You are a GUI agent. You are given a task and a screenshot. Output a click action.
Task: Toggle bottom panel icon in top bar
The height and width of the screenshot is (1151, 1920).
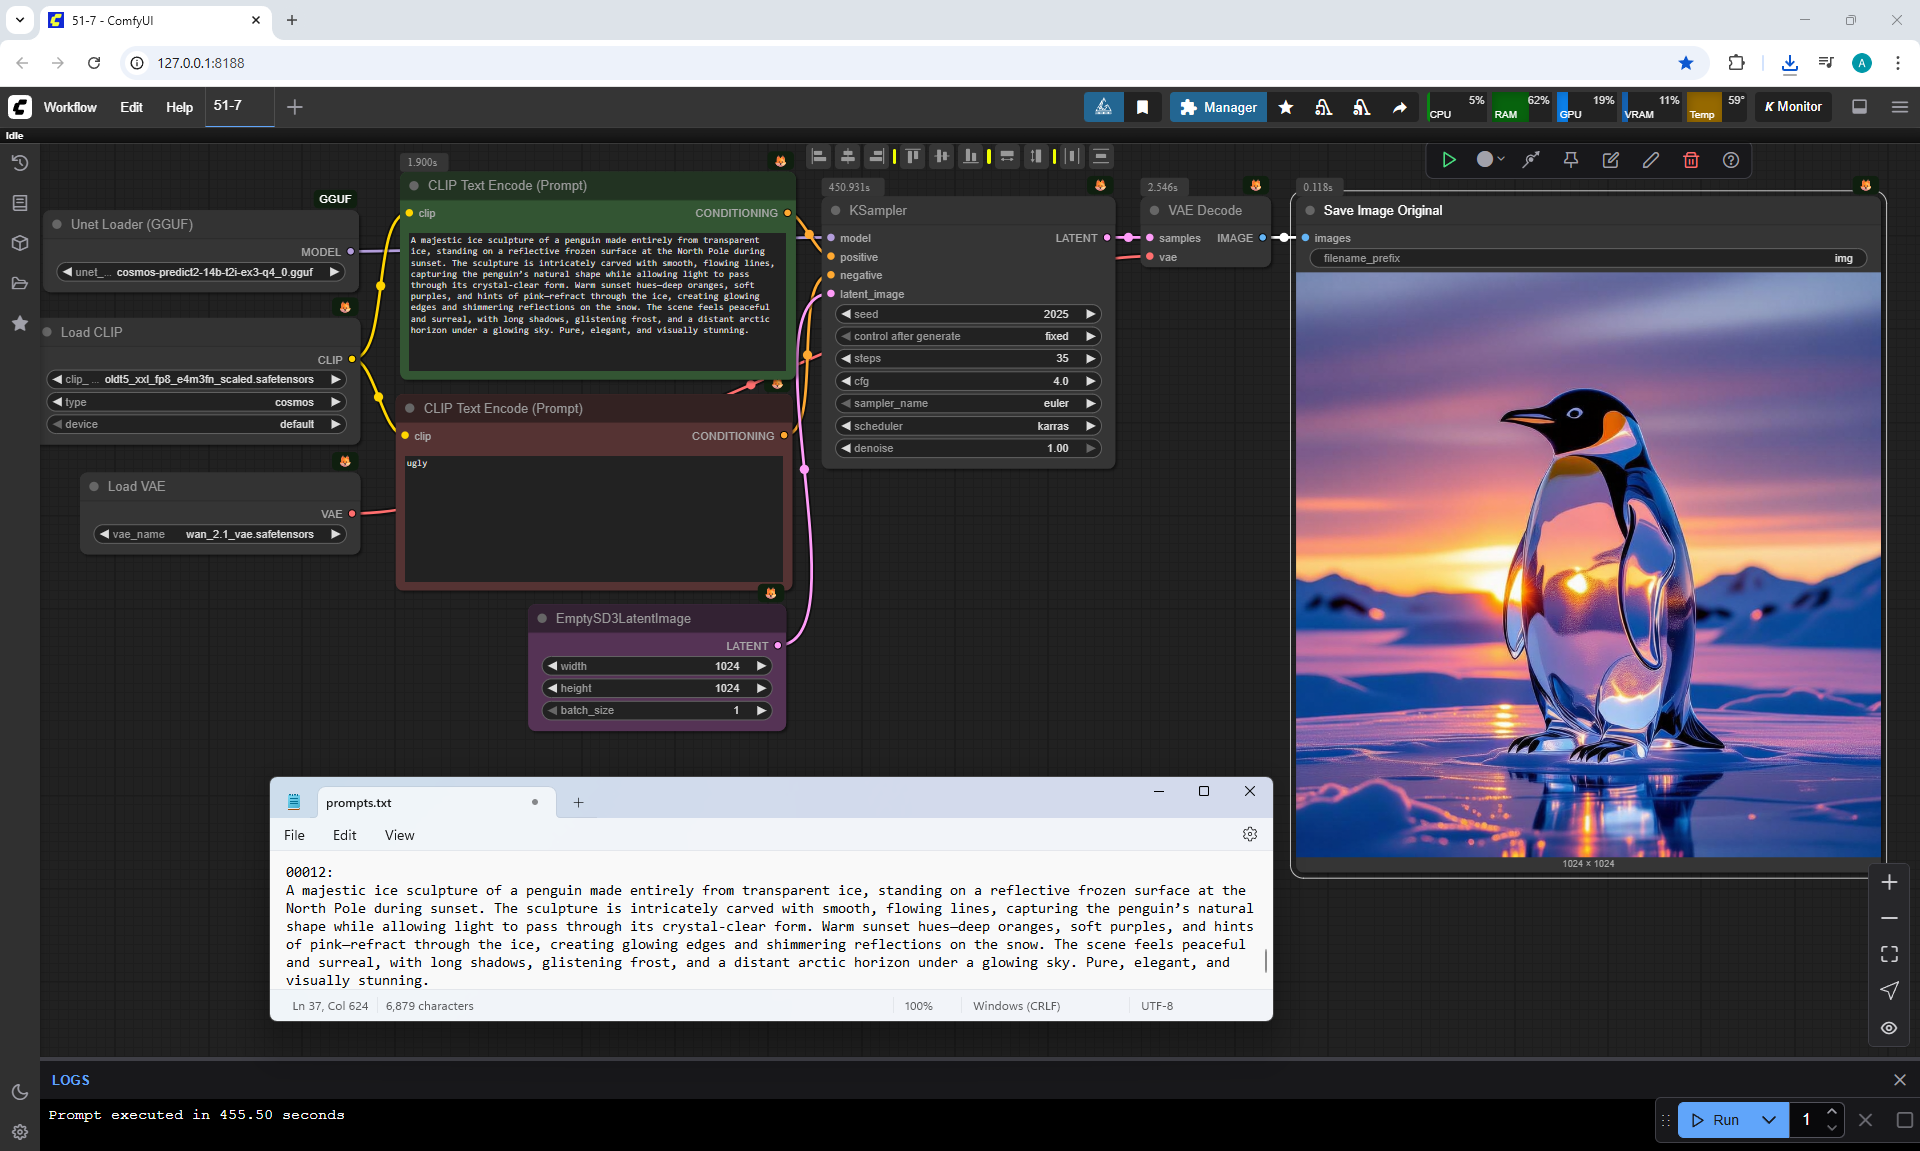(x=1860, y=107)
